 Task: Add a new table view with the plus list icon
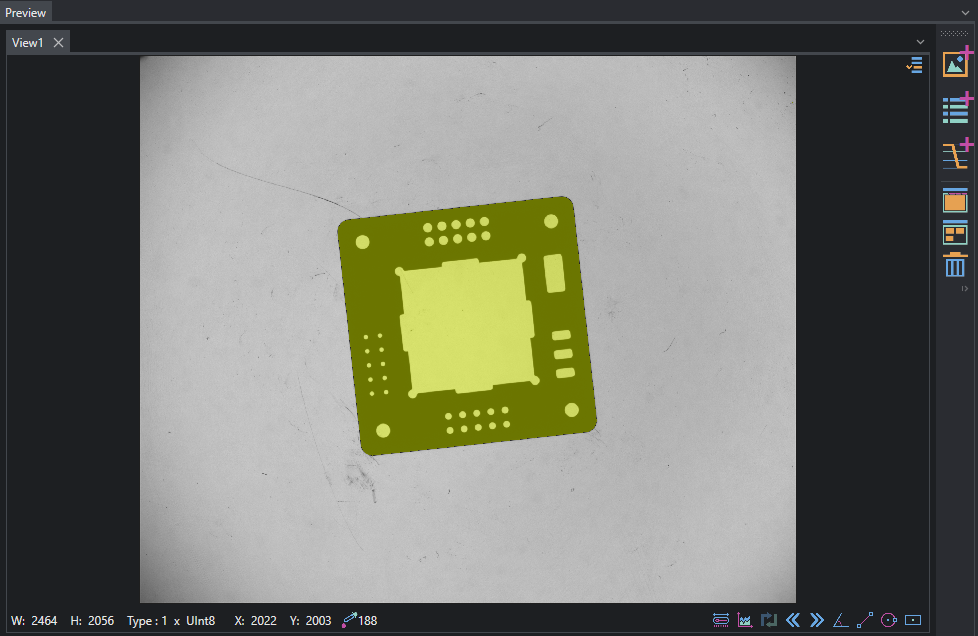click(x=956, y=108)
